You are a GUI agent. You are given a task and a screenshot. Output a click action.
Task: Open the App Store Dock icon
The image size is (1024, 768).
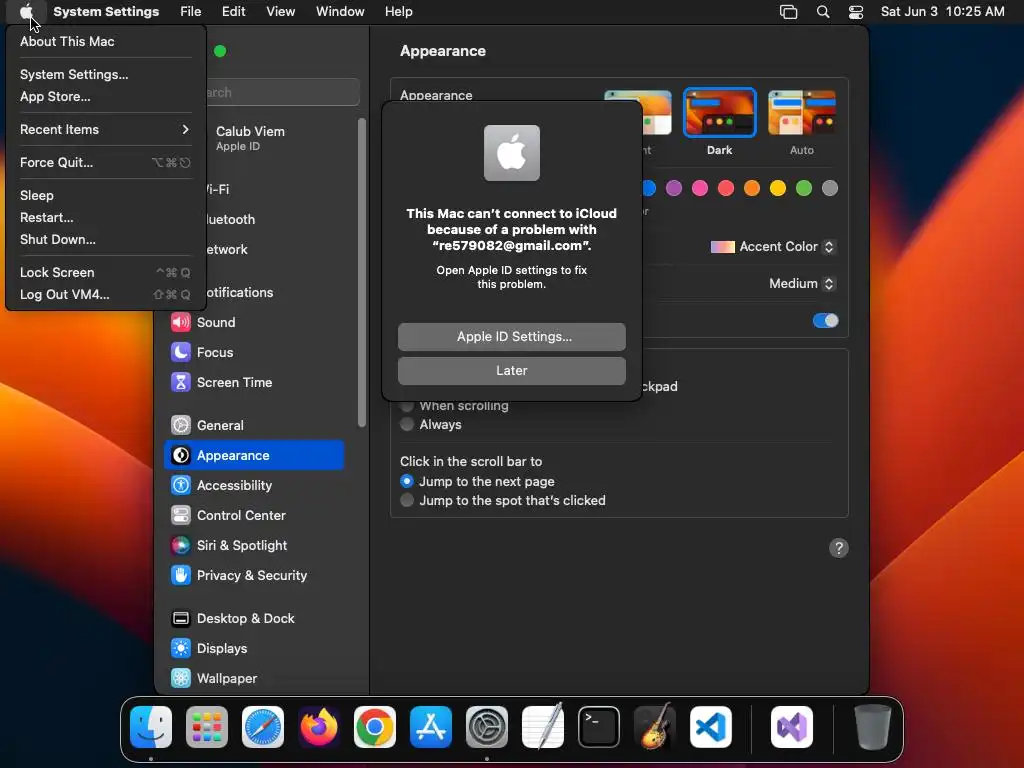(431, 727)
